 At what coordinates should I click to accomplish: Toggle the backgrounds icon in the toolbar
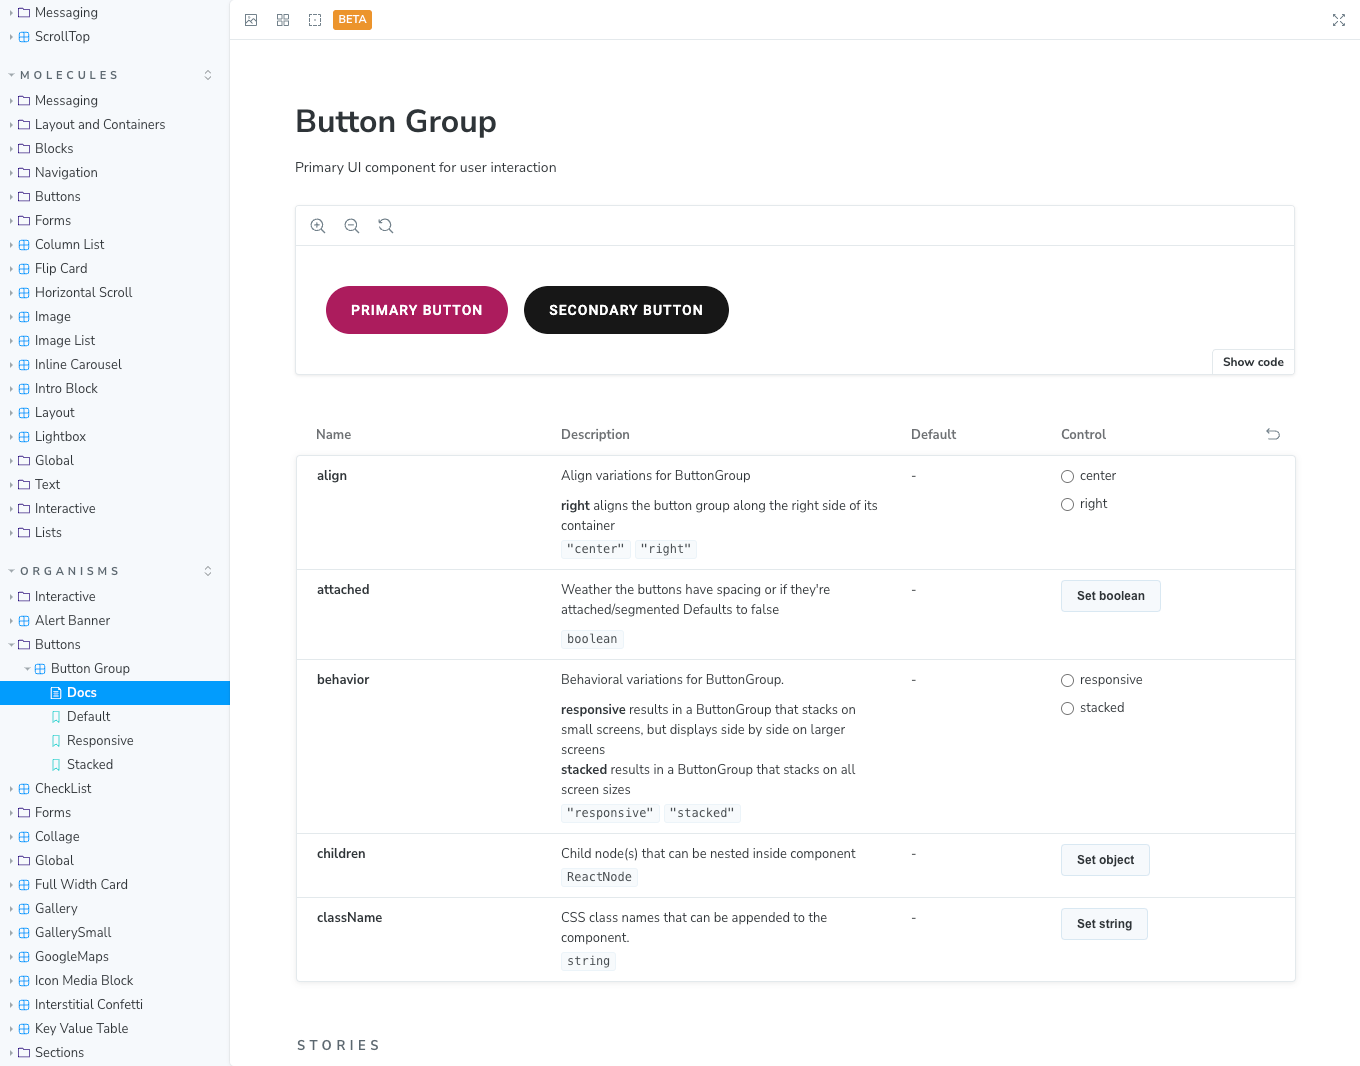pyautogui.click(x=251, y=20)
